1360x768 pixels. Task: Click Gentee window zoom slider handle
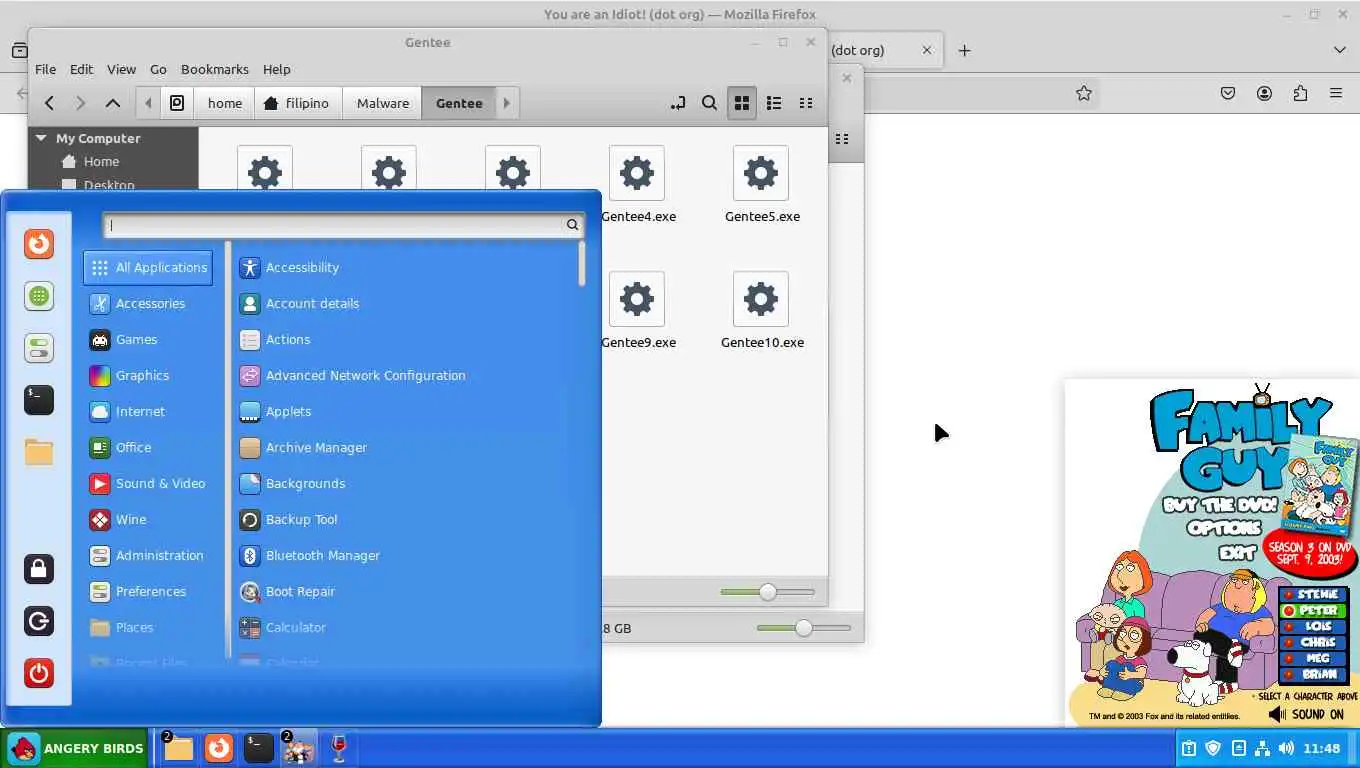767,592
